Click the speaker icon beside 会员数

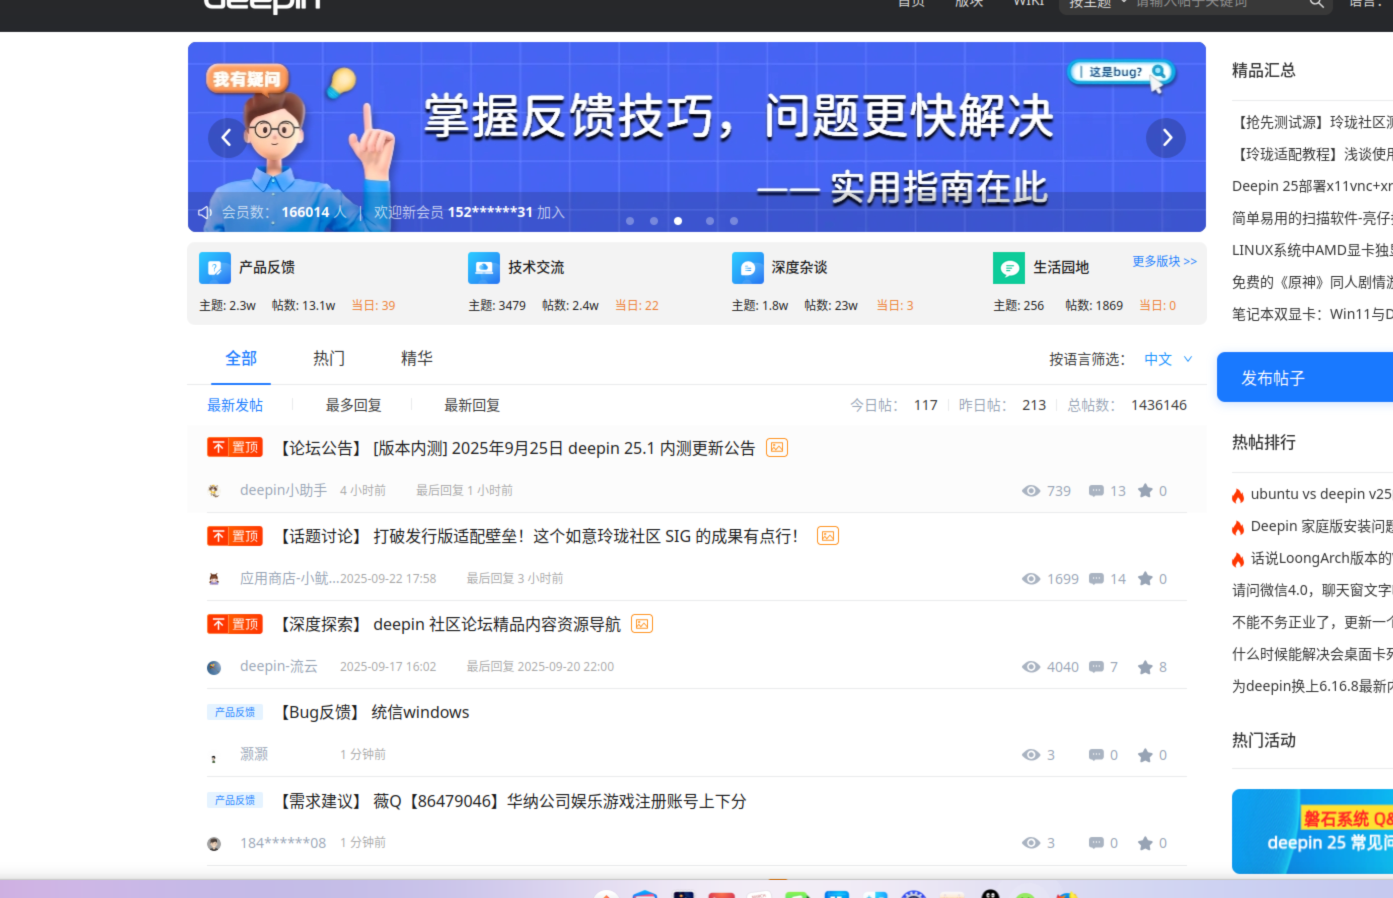pyautogui.click(x=205, y=212)
